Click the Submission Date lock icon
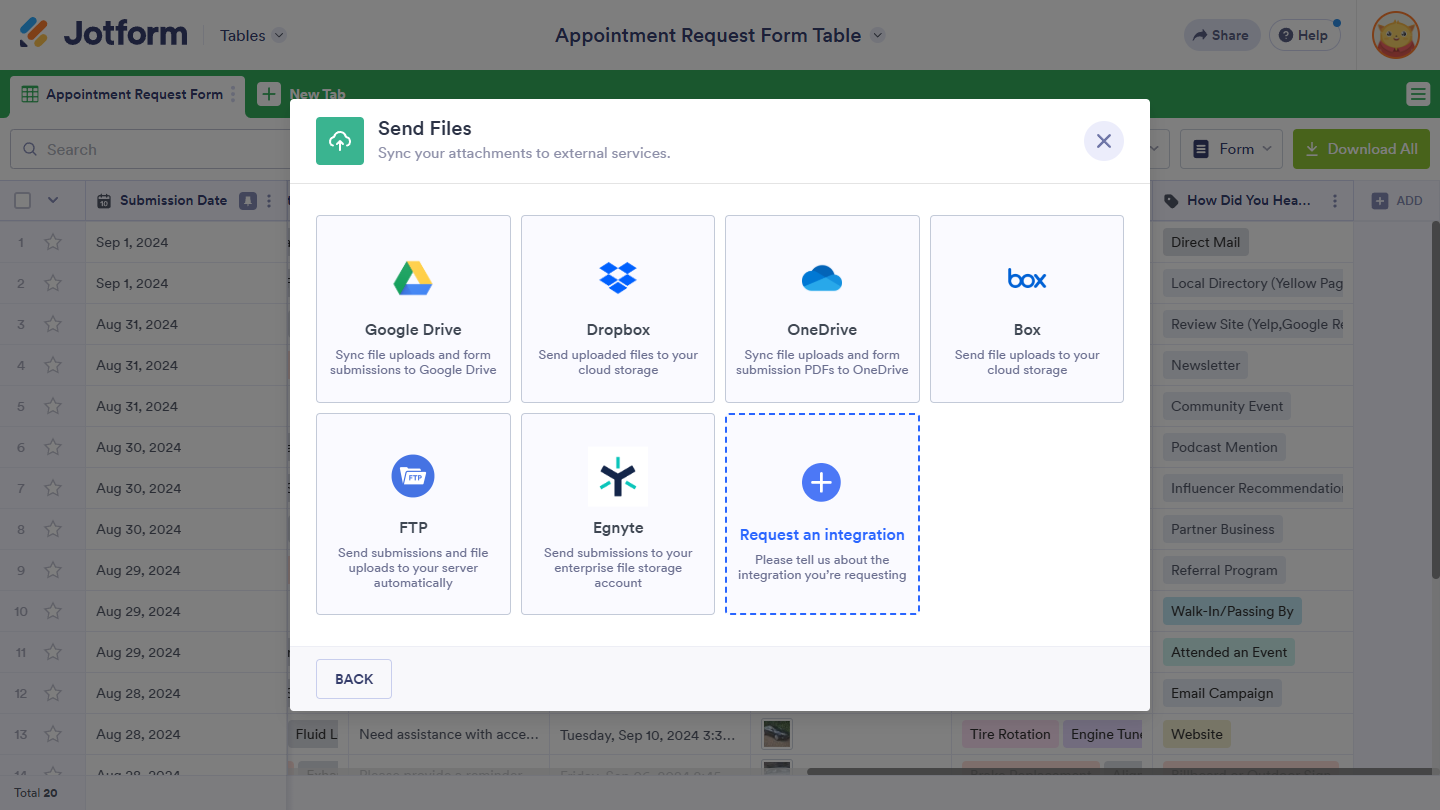Image resolution: width=1440 pixels, height=810 pixels. coord(248,201)
